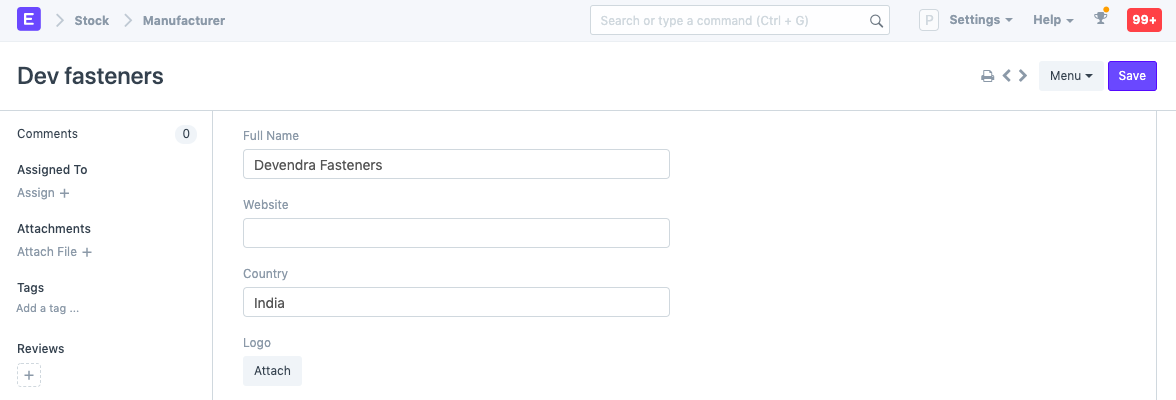Screen dimensions: 1176x400
Task: Expand the Menu dropdown button
Action: [1071, 76]
